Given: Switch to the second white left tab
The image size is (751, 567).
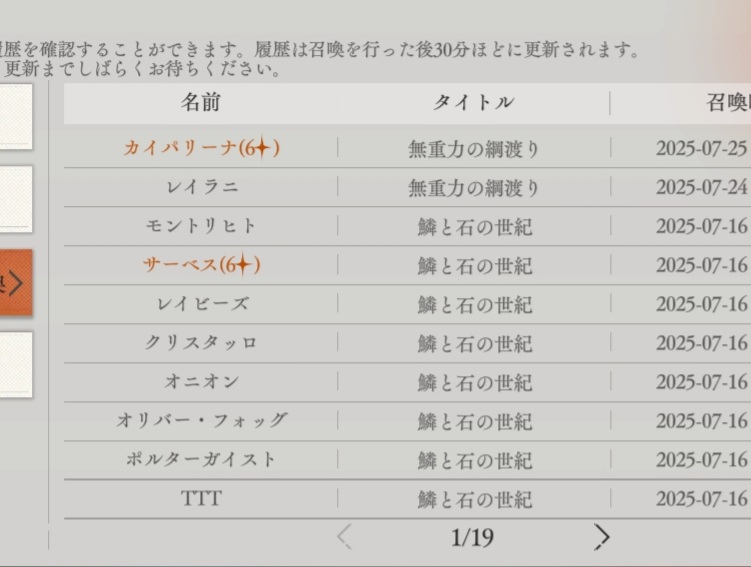Looking at the screenshot, I should click(15, 199).
